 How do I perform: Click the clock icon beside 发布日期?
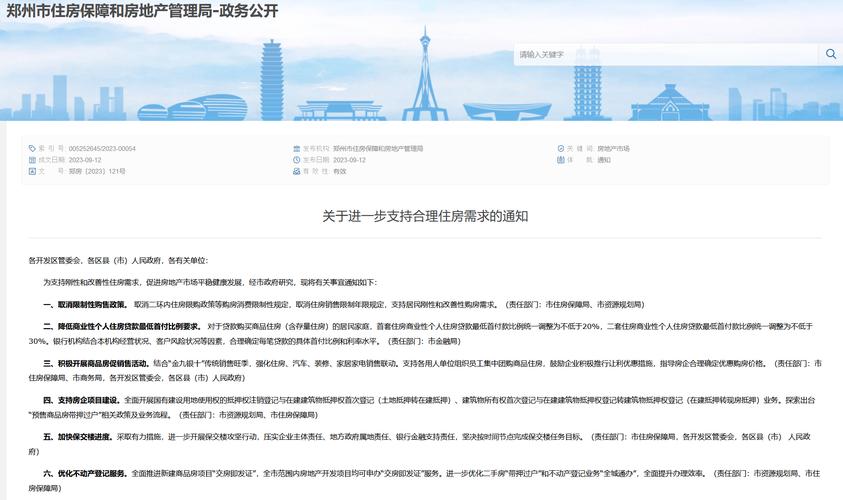(296, 160)
